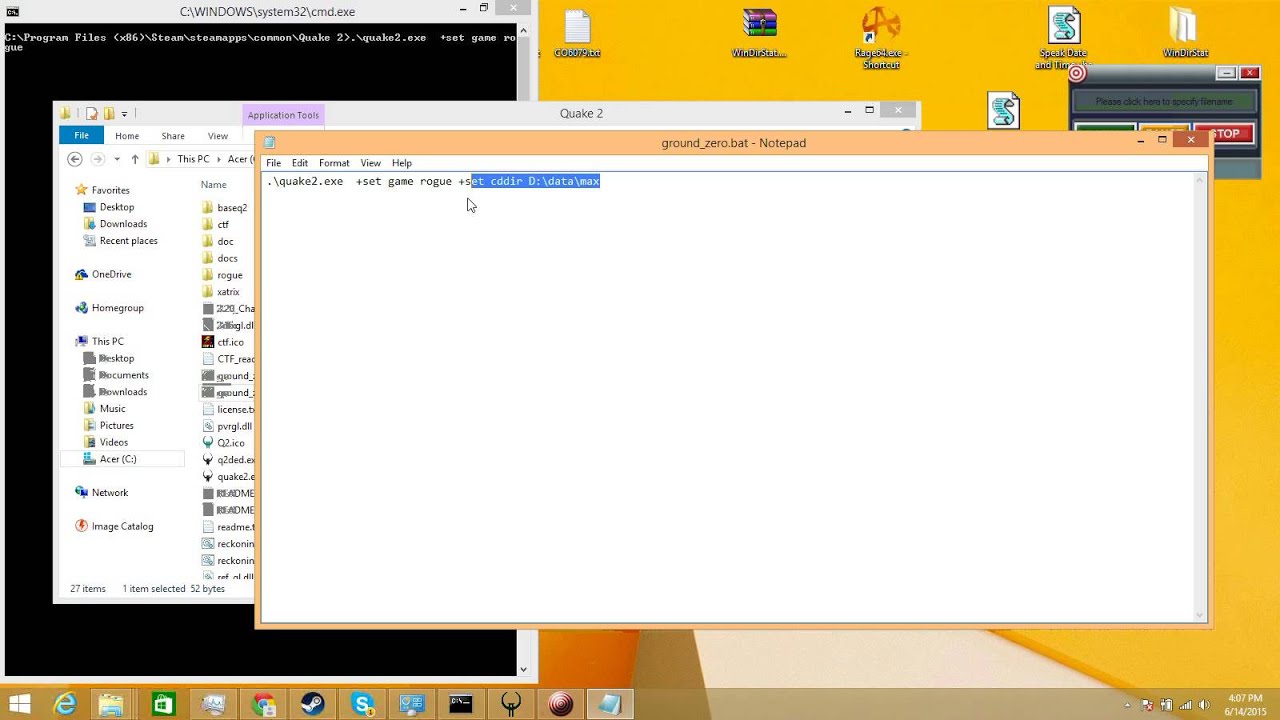The image size is (1280, 720).
Task: Open the File menu in Notepad
Action: coord(273,163)
